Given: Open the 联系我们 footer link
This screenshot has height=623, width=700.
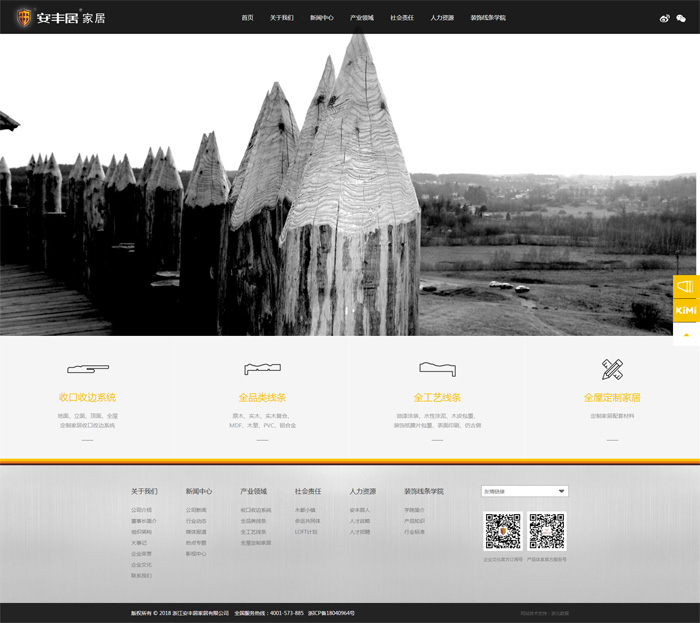Looking at the screenshot, I should coord(141,576).
